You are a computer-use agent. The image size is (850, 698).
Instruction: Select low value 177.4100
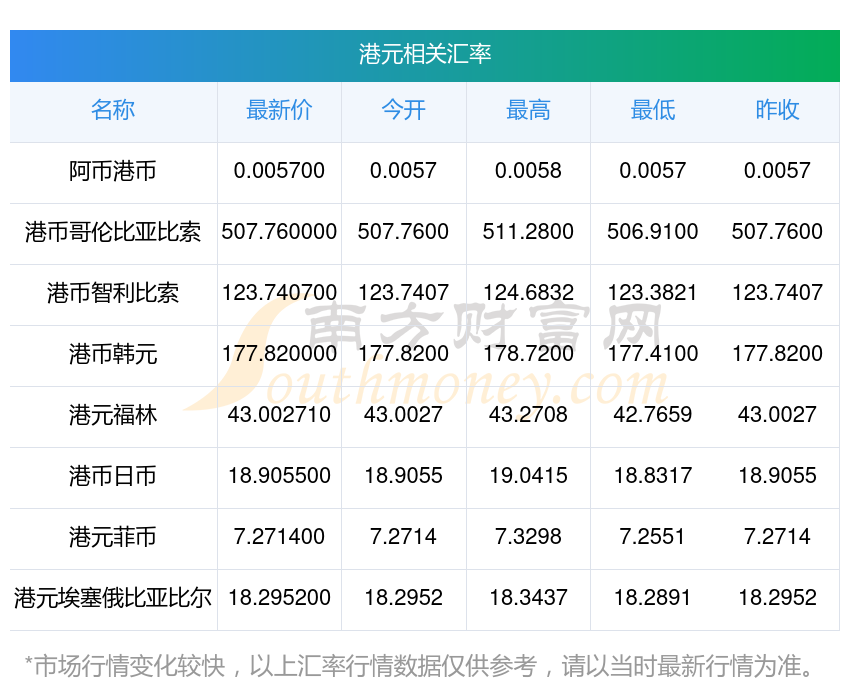click(x=653, y=354)
